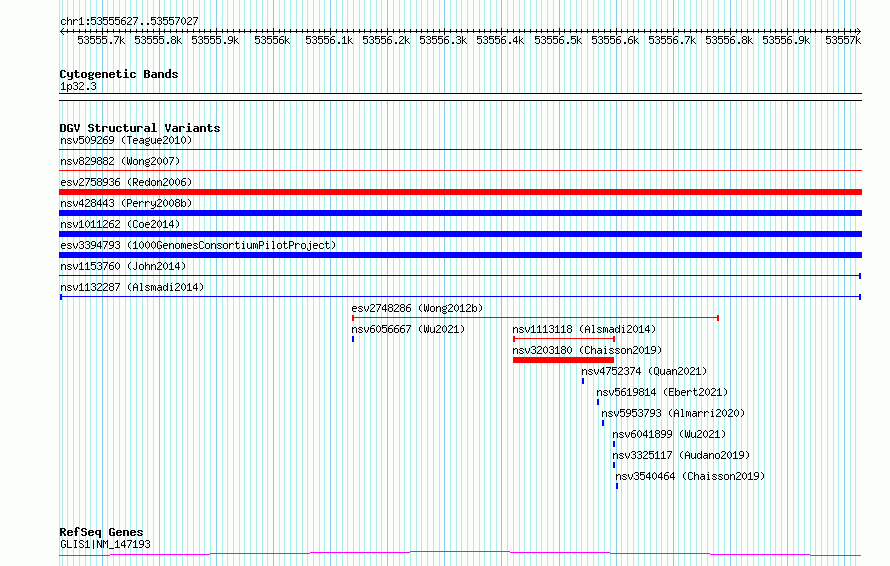Open variant nsv1132287 (Alsmadi2014) label
890x566 pixels.
point(132,287)
